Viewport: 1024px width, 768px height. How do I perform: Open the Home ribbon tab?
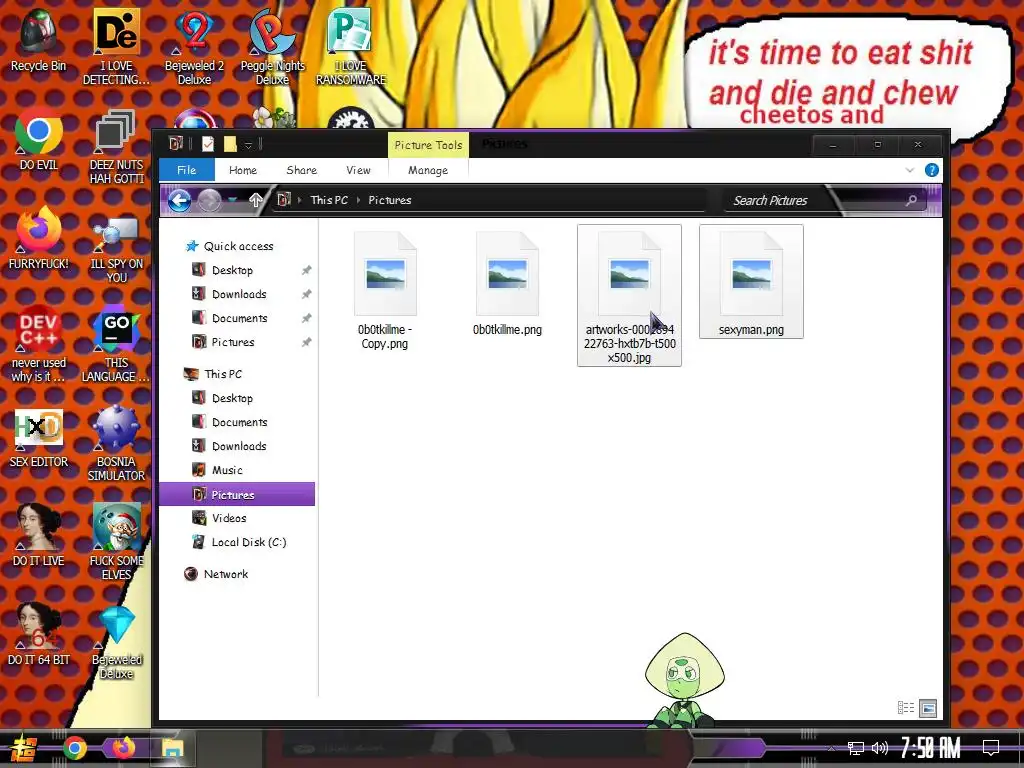243,170
